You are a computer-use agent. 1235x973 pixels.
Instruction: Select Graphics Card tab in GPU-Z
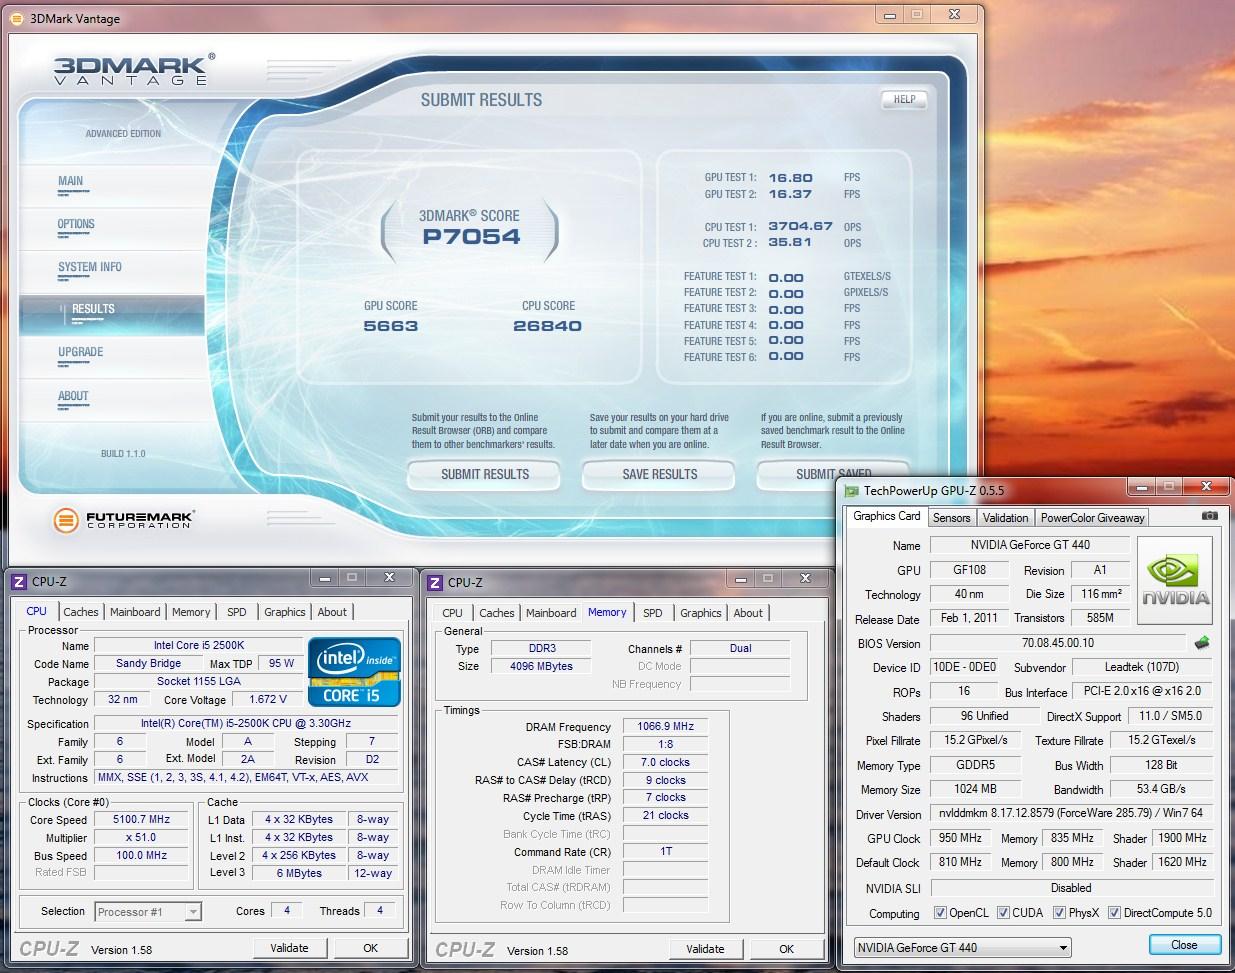[x=886, y=516]
